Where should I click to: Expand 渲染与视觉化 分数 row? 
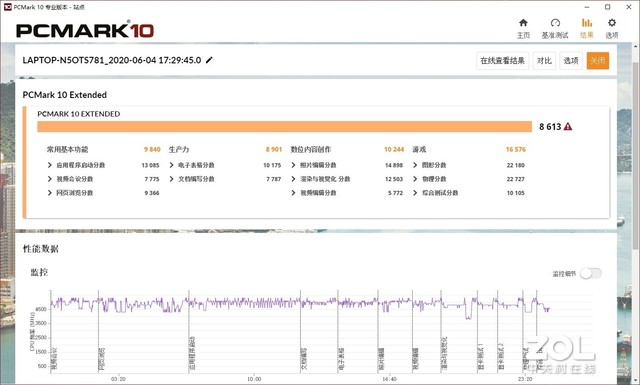coord(293,179)
